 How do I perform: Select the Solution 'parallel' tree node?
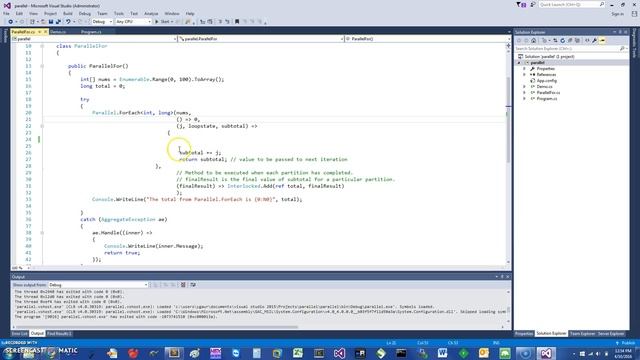pos(546,56)
